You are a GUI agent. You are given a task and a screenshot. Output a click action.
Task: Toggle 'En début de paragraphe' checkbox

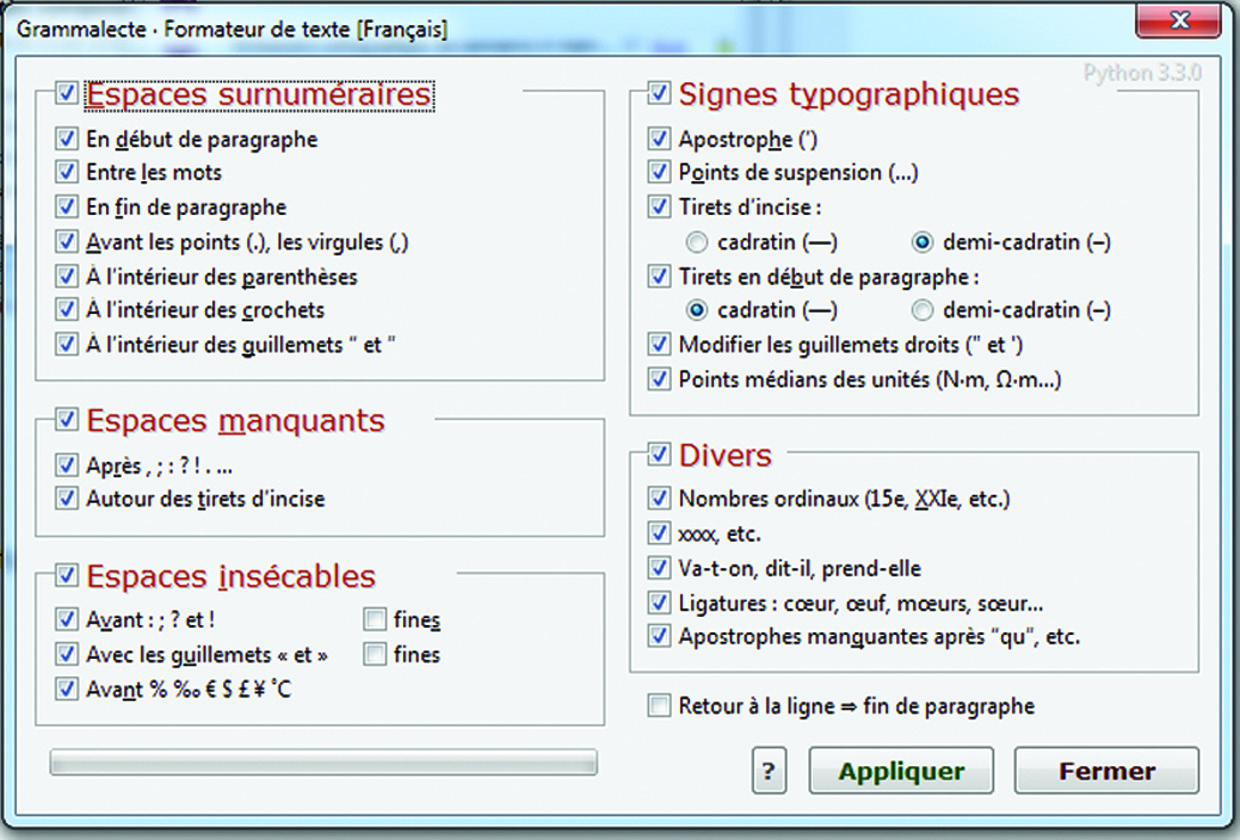click(x=67, y=139)
